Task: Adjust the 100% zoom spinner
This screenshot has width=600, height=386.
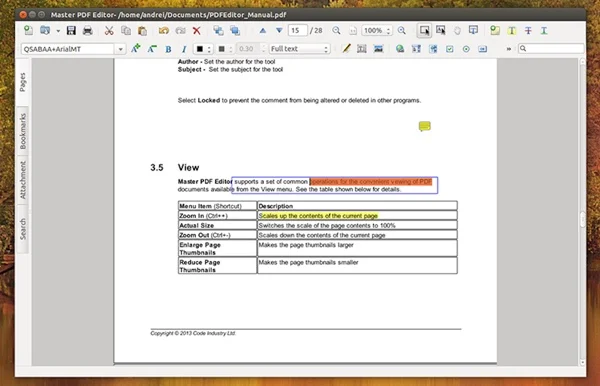Action: 377,30
